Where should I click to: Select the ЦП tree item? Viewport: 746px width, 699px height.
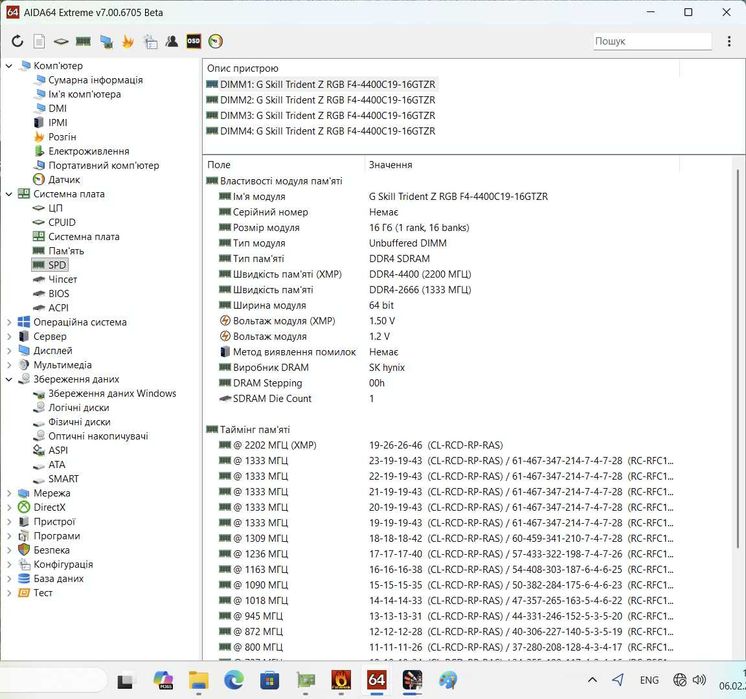[48, 208]
